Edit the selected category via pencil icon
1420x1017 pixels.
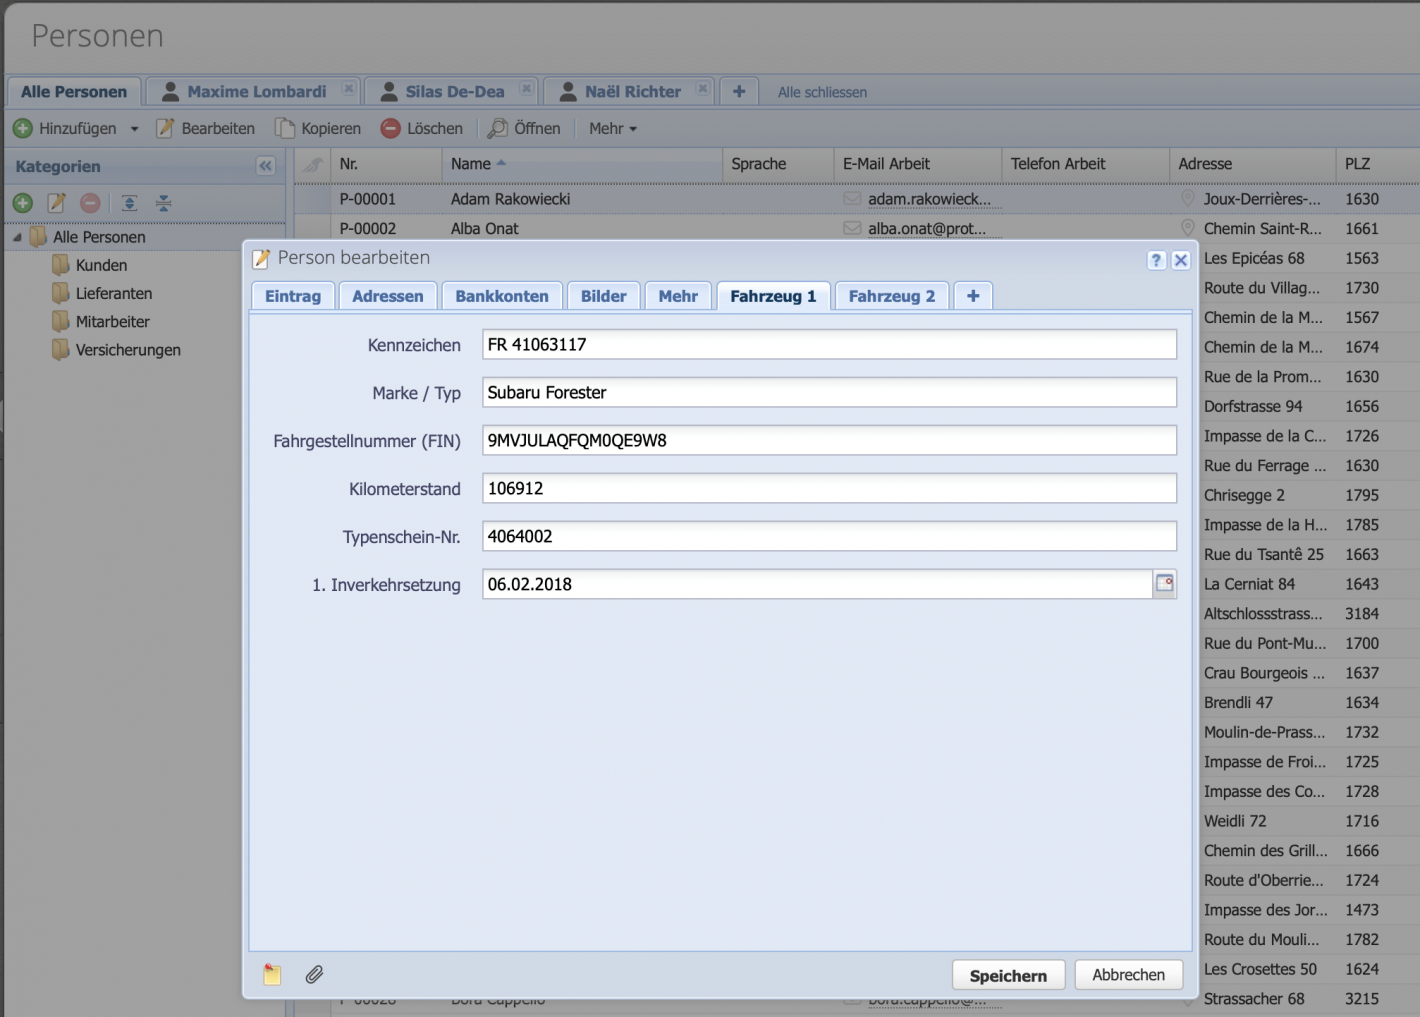[x=56, y=202]
